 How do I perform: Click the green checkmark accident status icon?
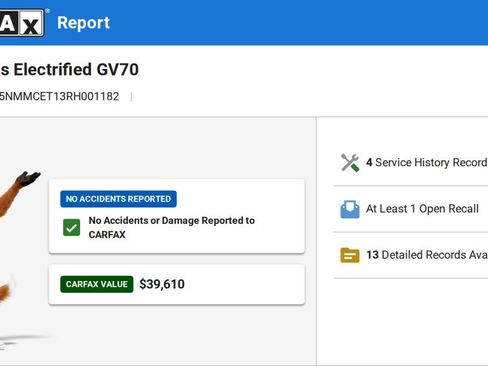point(71,227)
